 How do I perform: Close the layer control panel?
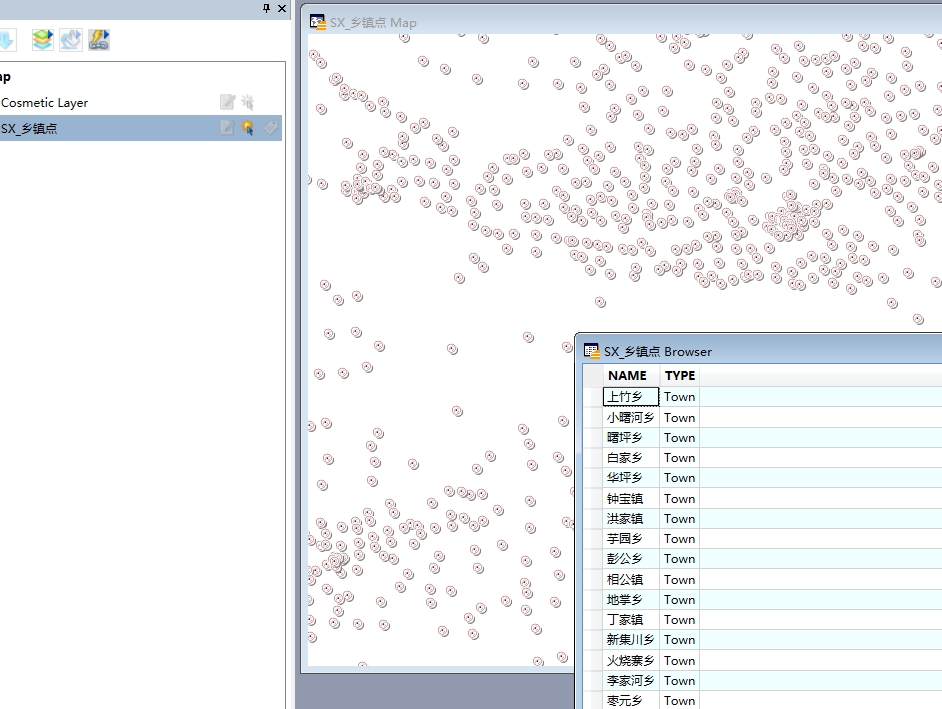(282, 8)
